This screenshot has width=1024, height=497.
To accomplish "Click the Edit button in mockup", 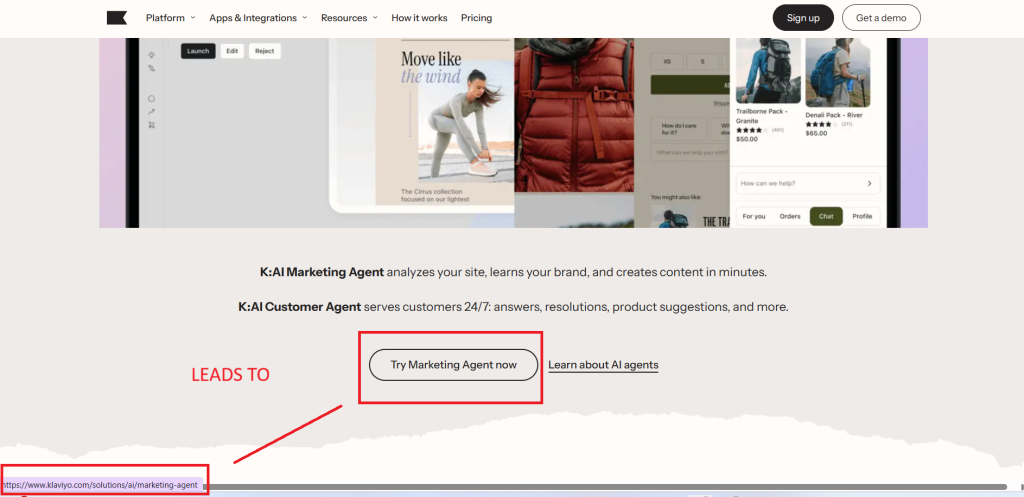I will (232, 51).
